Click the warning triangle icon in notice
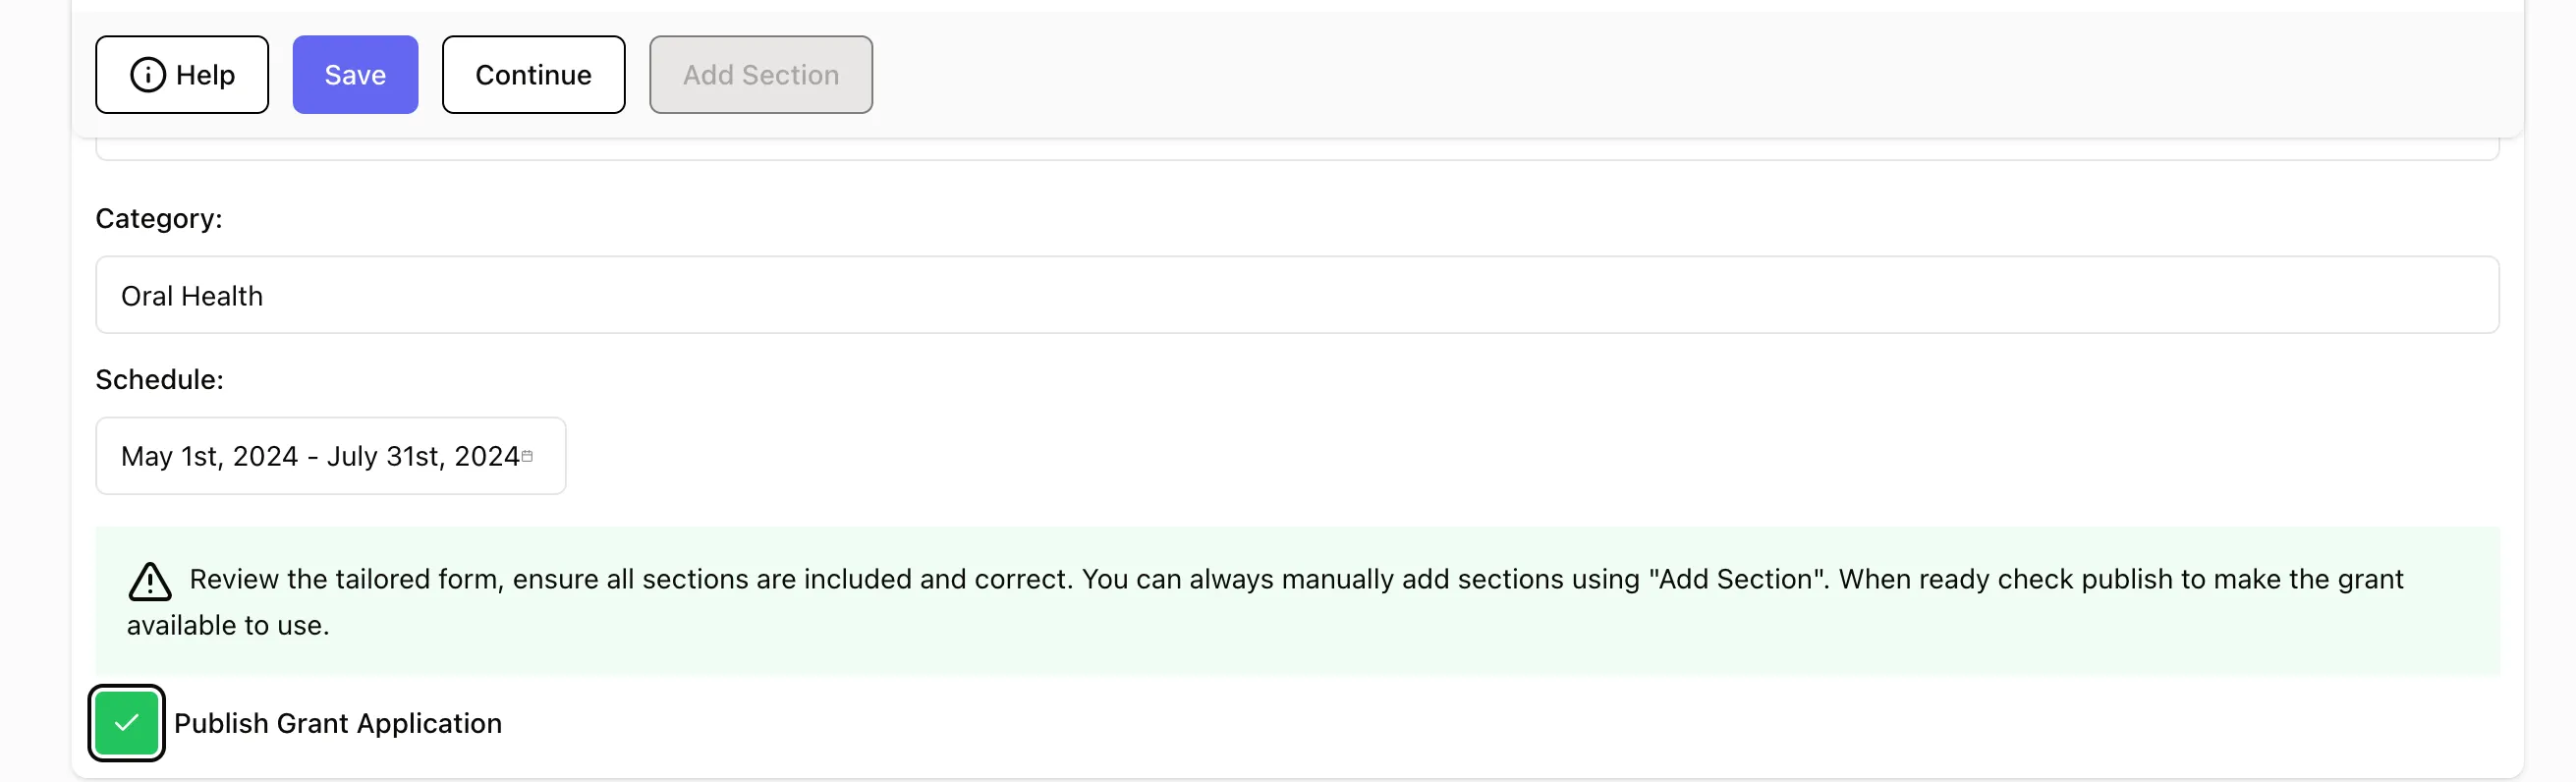 coord(150,581)
